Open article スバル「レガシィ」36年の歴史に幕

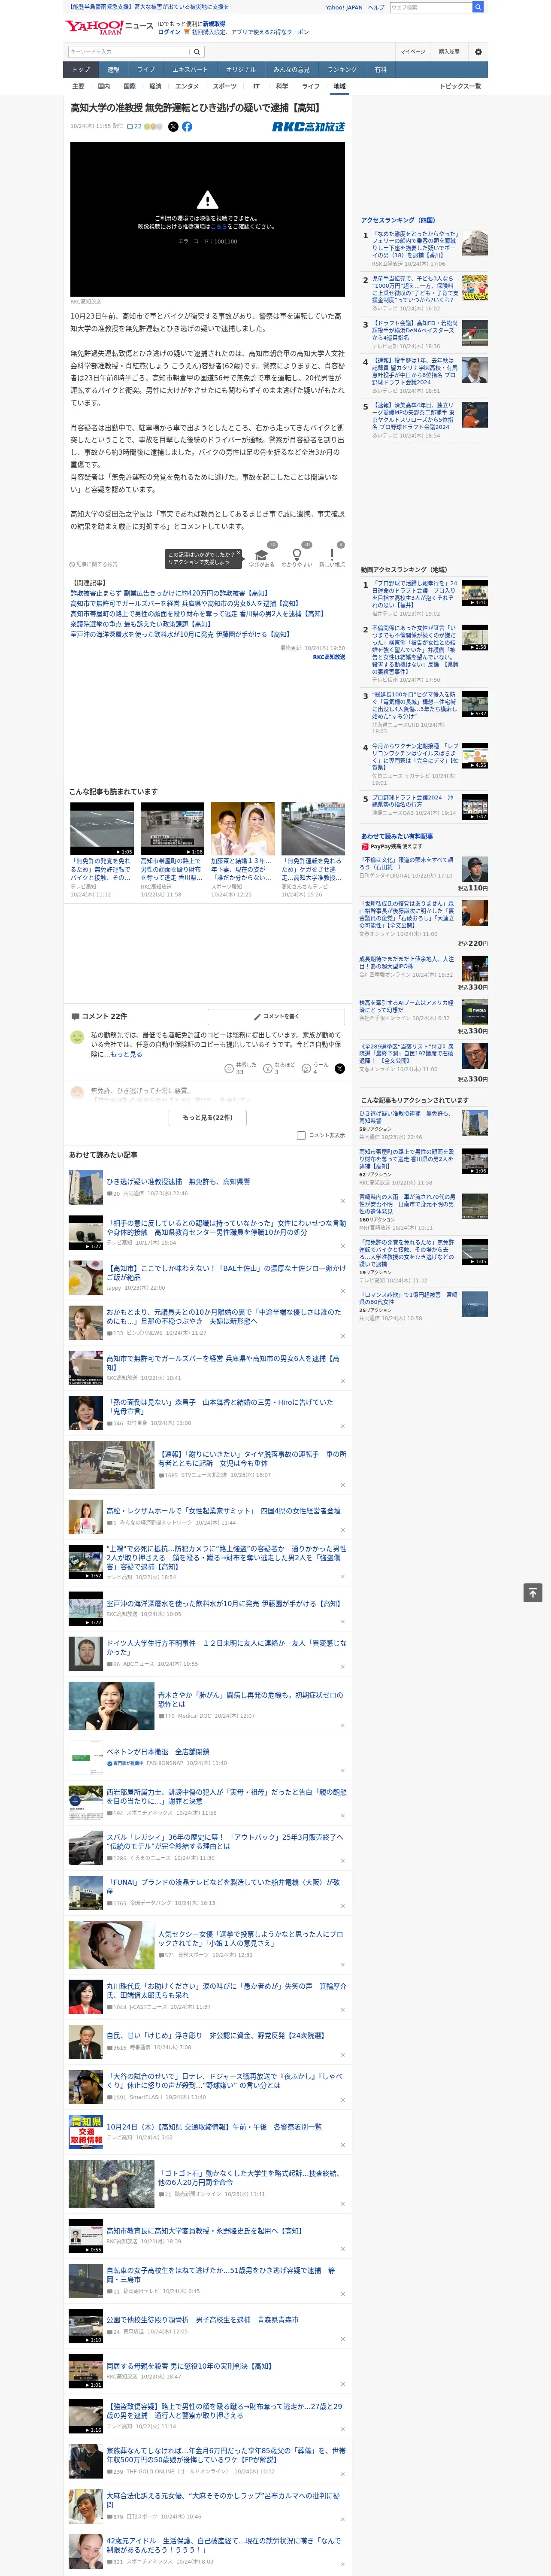(x=224, y=1841)
